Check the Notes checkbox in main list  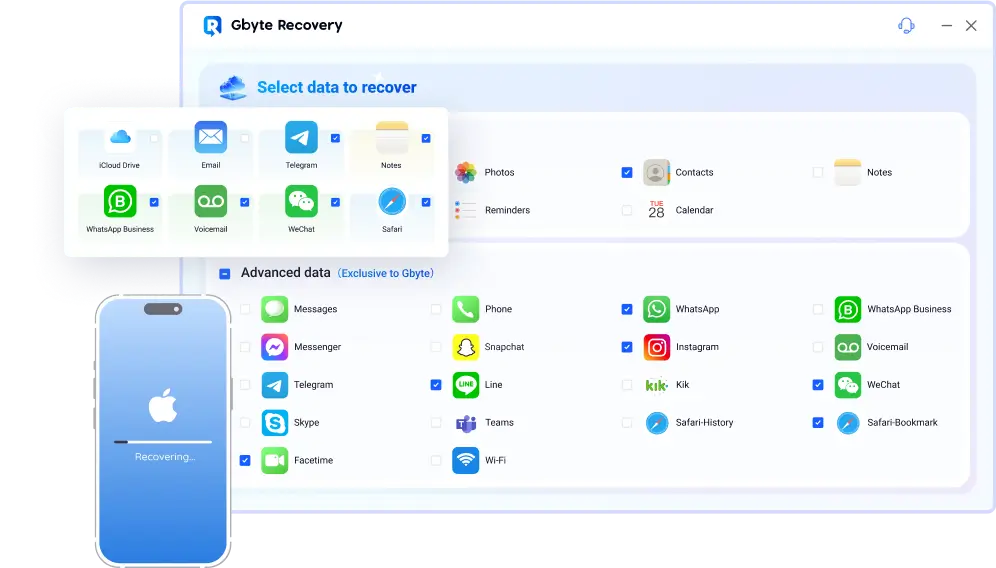pyautogui.click(x=818, y=172)
